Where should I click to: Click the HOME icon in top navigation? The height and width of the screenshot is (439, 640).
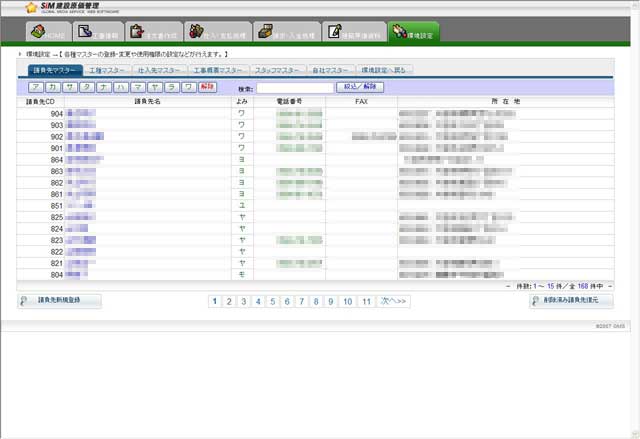click(x=47, y=33)
